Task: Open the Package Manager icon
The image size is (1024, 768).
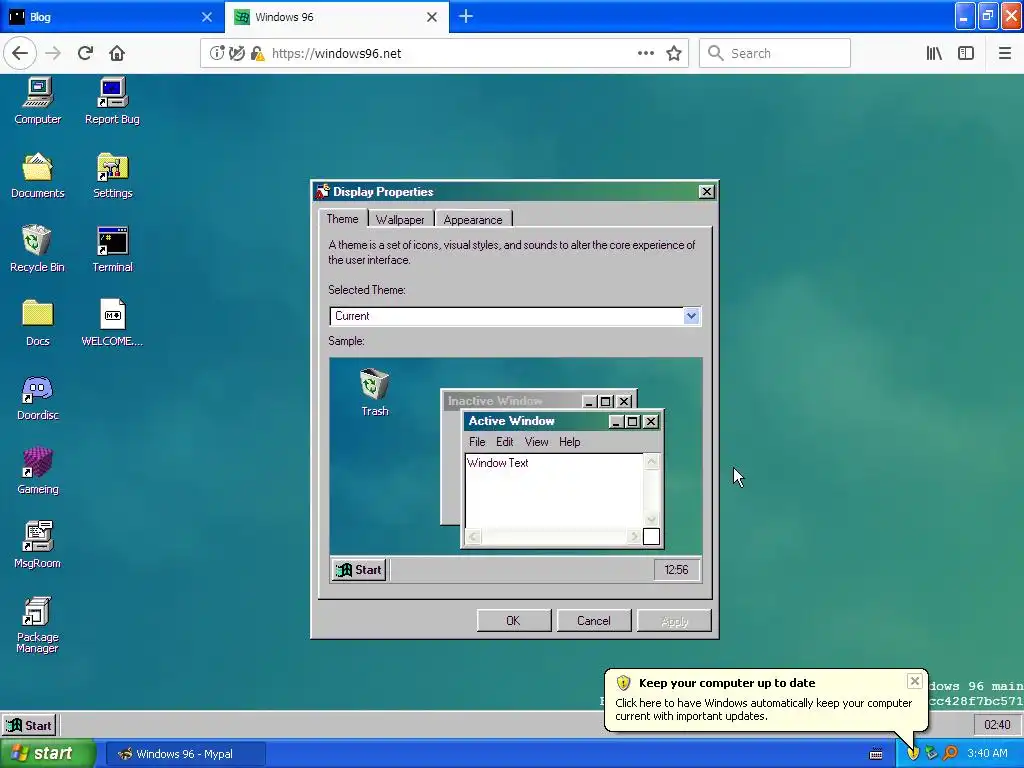Action: [x=37, y=624]
